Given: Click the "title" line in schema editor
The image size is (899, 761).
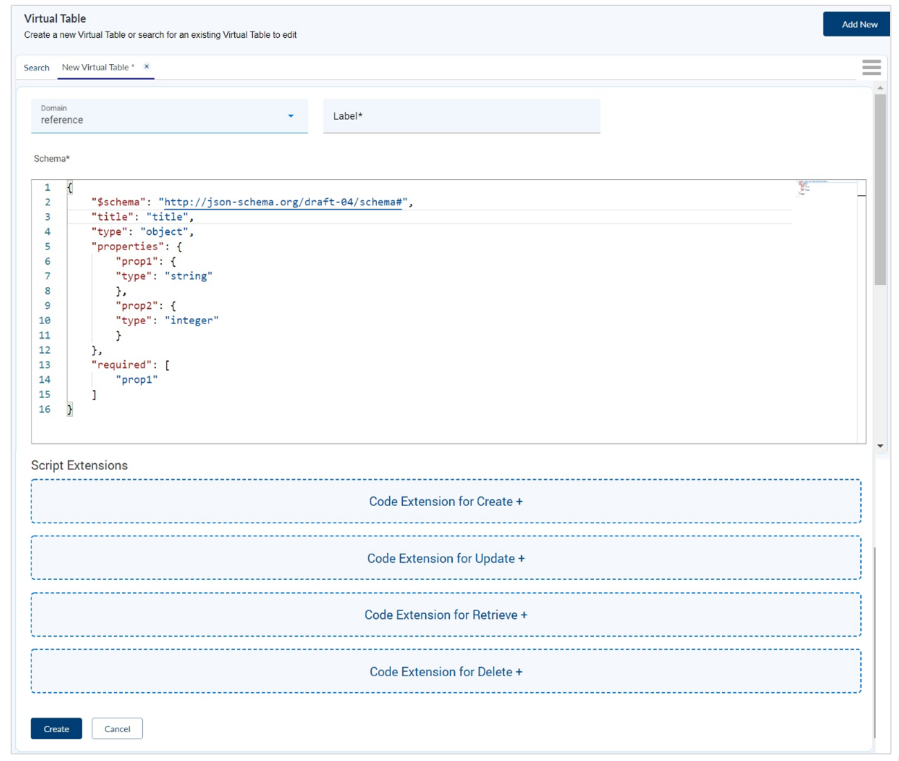Looking at the screenshot, I should pos(141,217).
